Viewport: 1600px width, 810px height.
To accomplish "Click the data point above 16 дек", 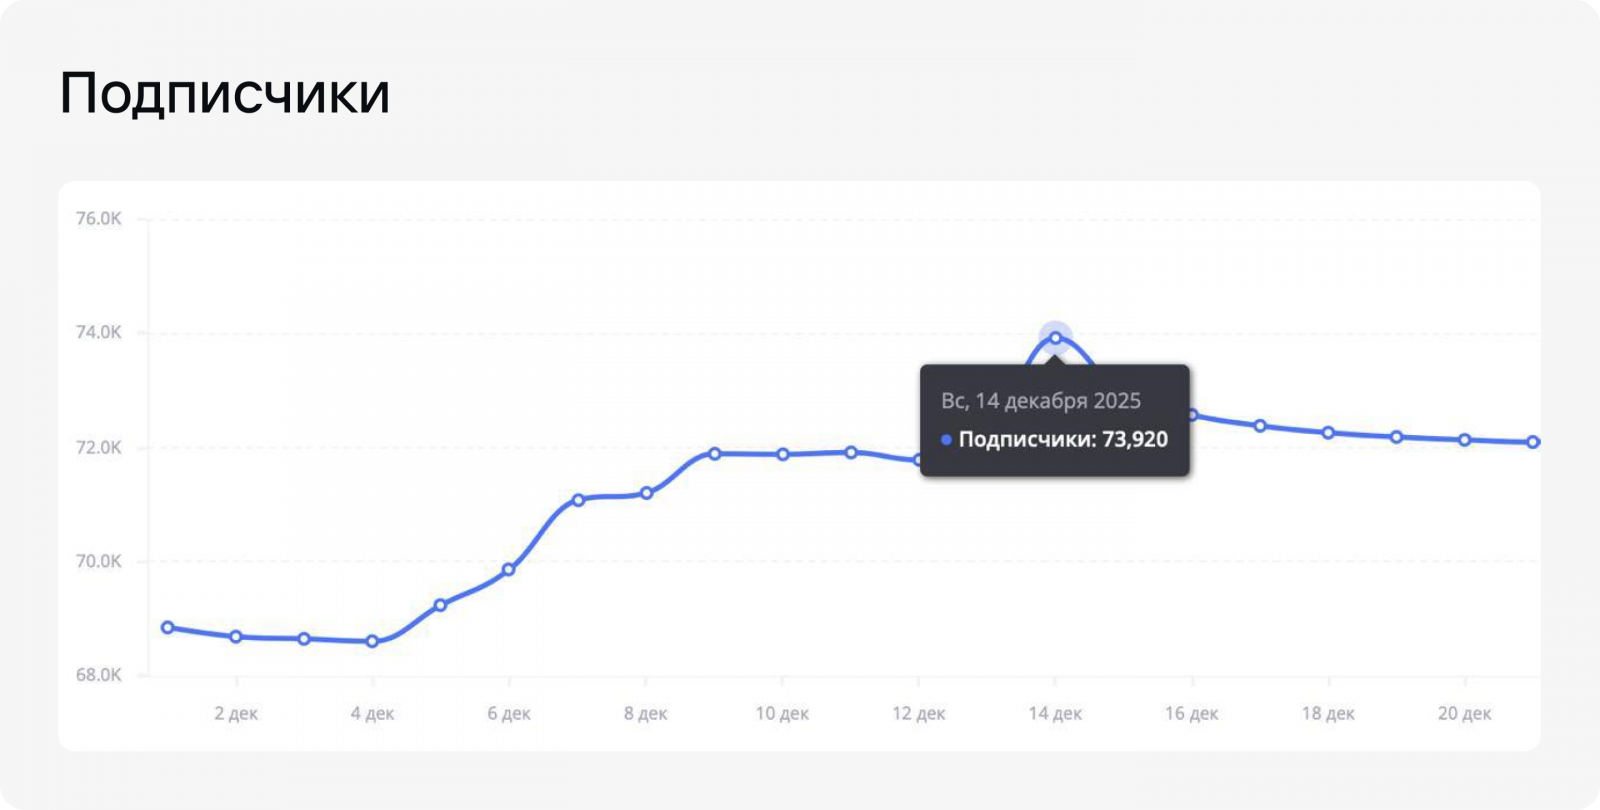I will [x=1192, y=415].
